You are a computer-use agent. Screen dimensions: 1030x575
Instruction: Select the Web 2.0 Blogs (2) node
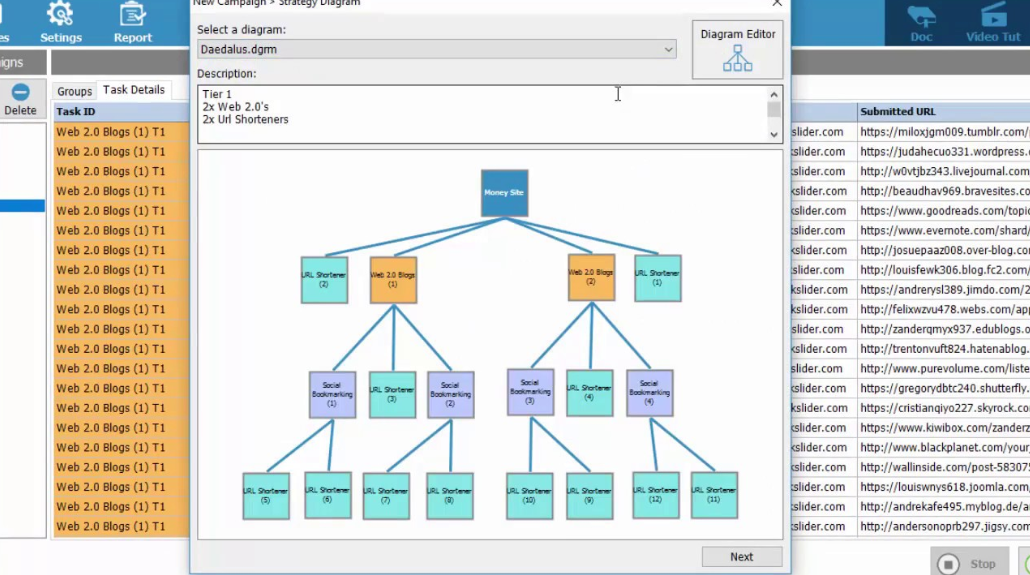click(x=591, y=277)
